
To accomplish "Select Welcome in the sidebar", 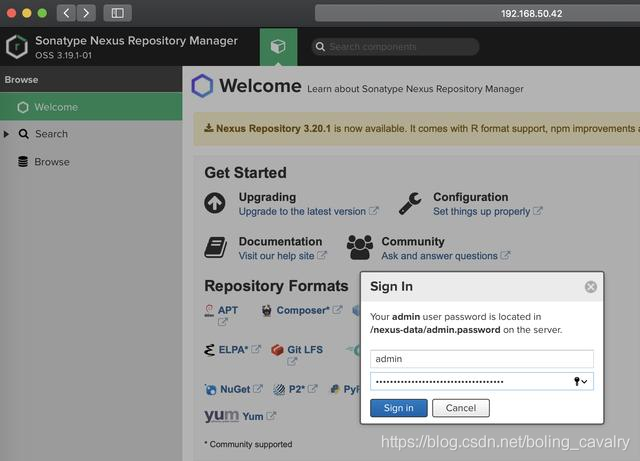I will coord(91,107).
